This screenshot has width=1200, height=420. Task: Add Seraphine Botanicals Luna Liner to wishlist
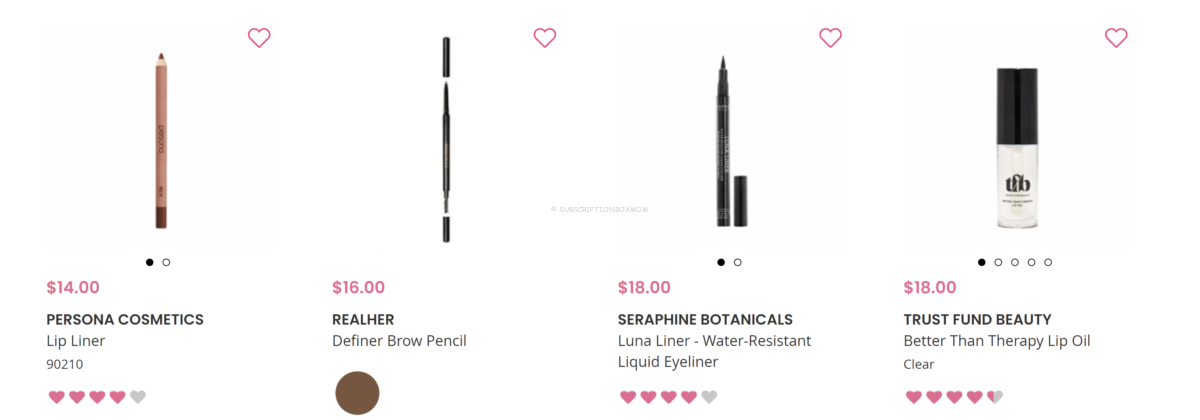(x=830, y=38)
